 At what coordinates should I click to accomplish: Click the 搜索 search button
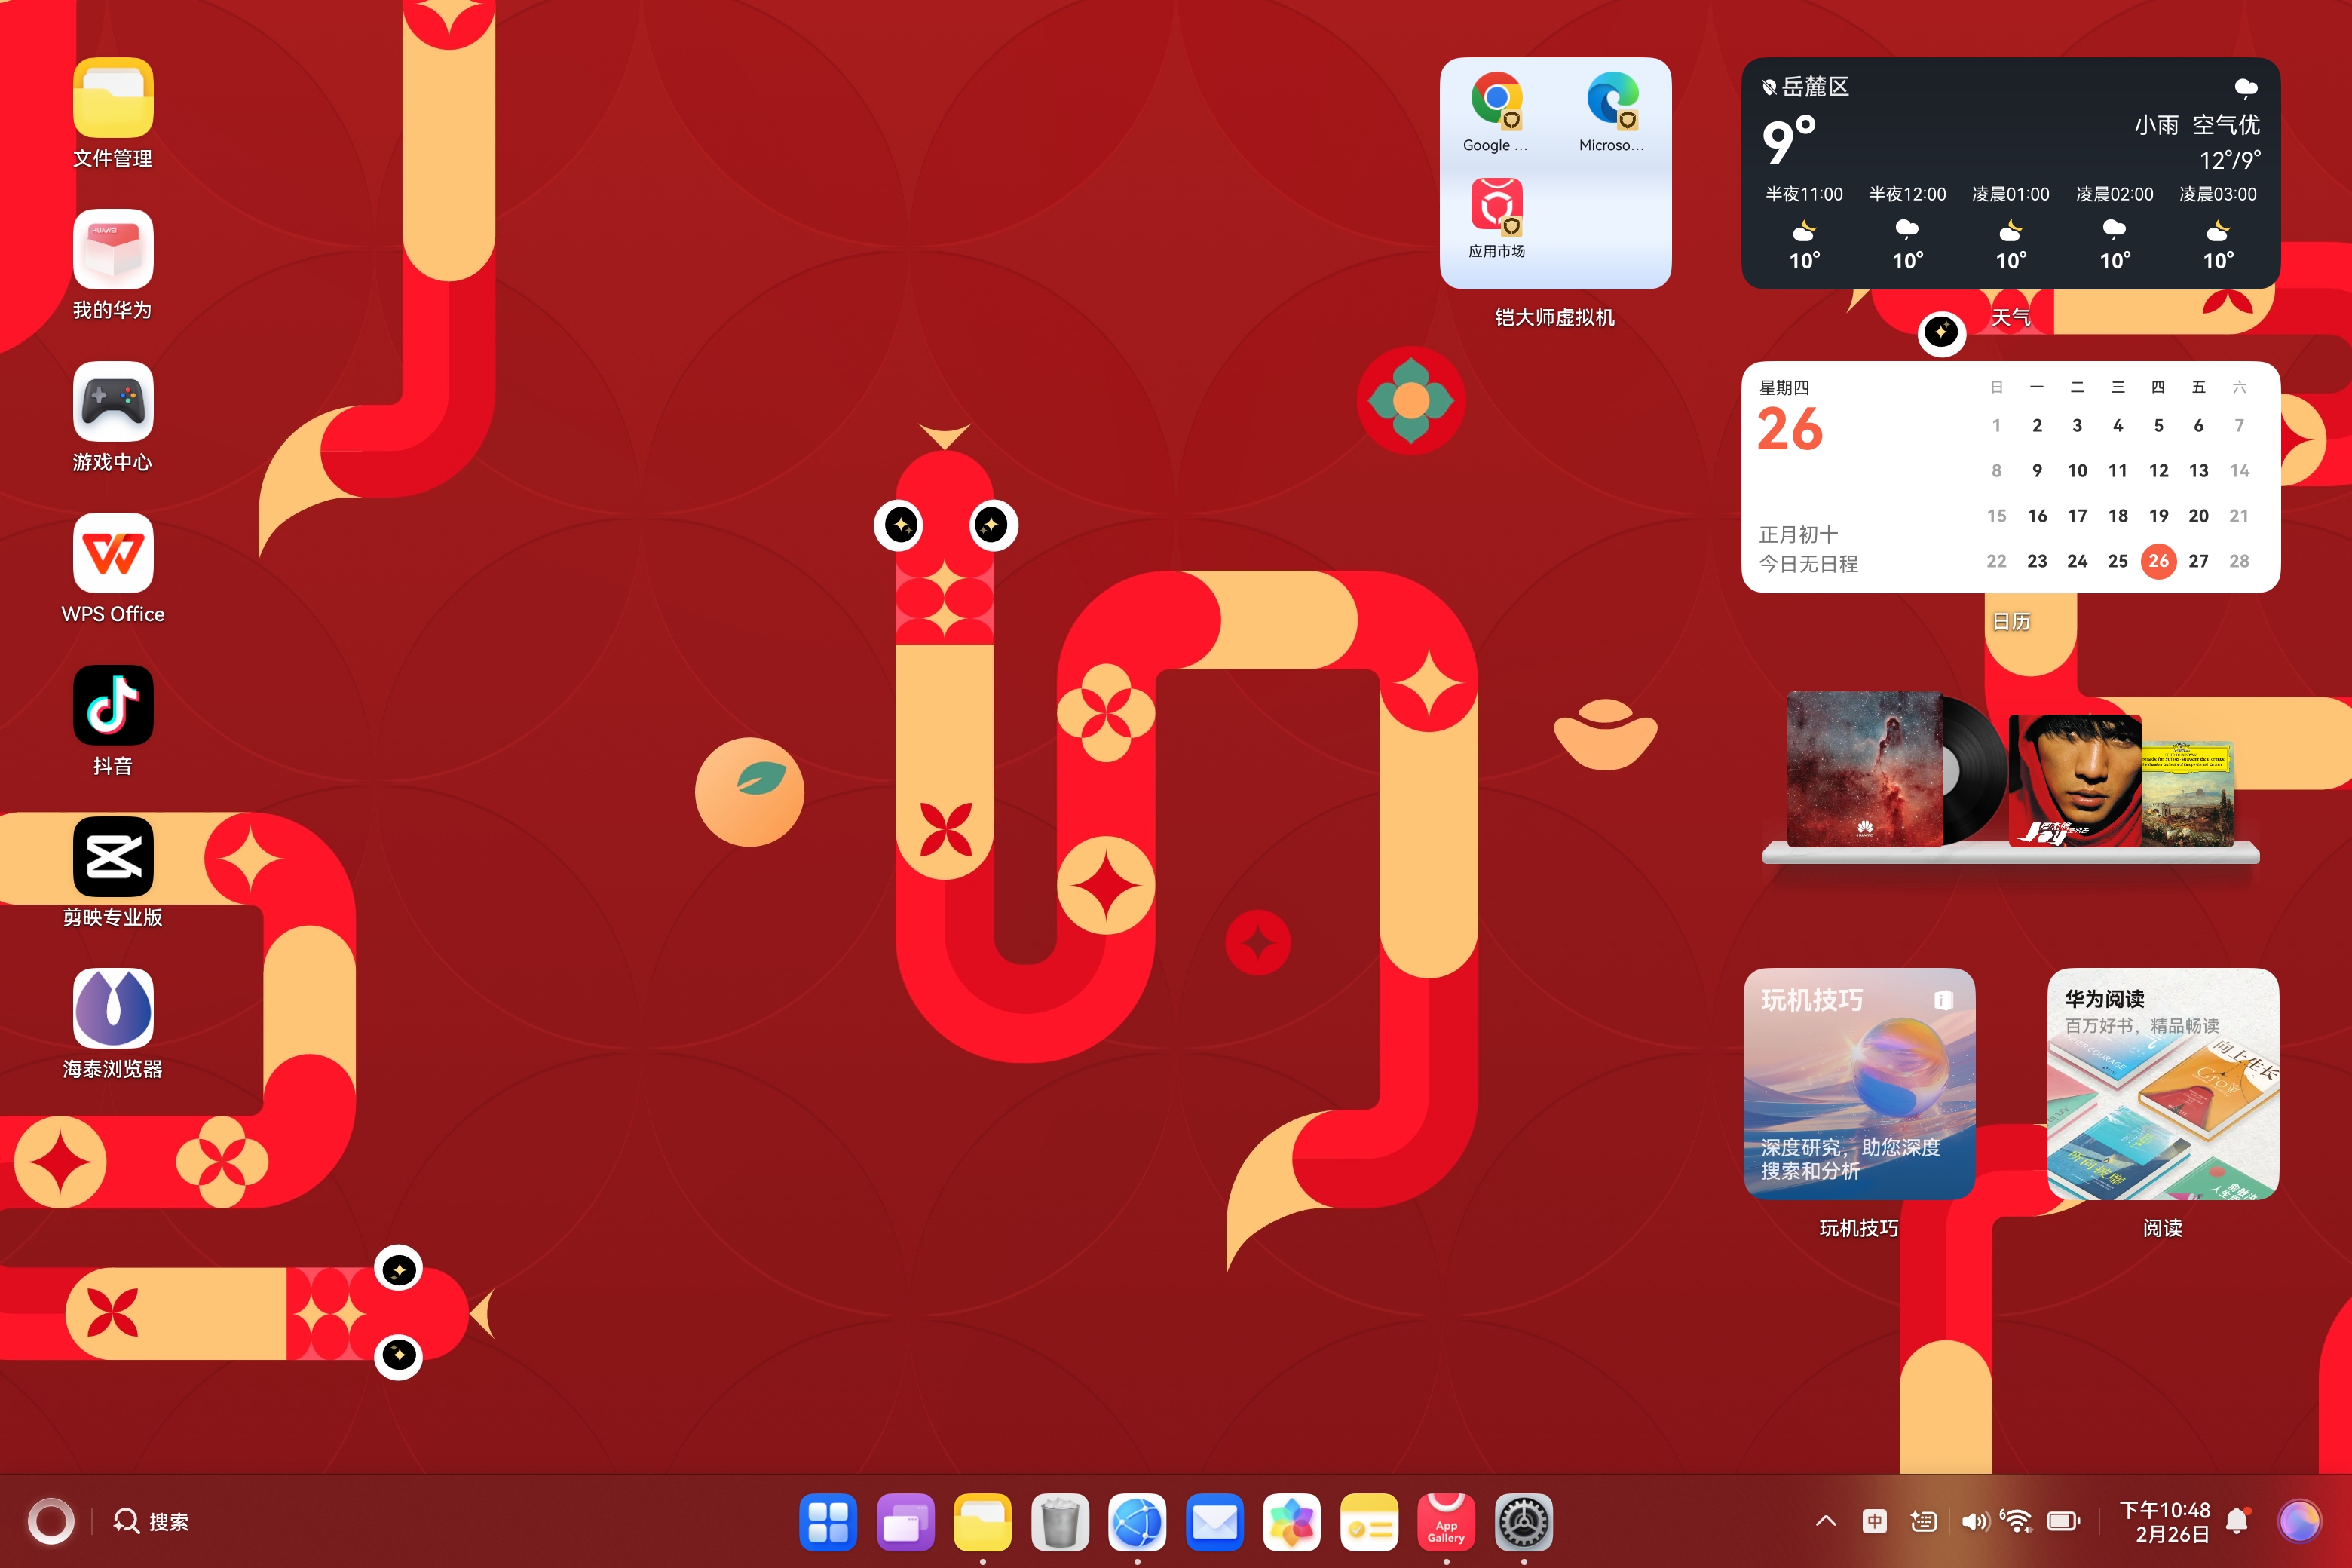click(151, 1521)
